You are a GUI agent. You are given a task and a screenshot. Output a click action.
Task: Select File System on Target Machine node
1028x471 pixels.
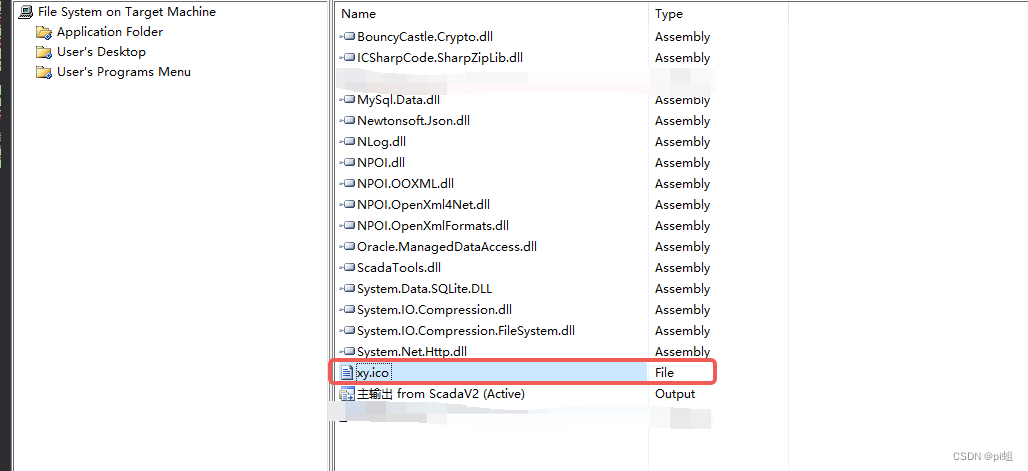tap(127, 12)
